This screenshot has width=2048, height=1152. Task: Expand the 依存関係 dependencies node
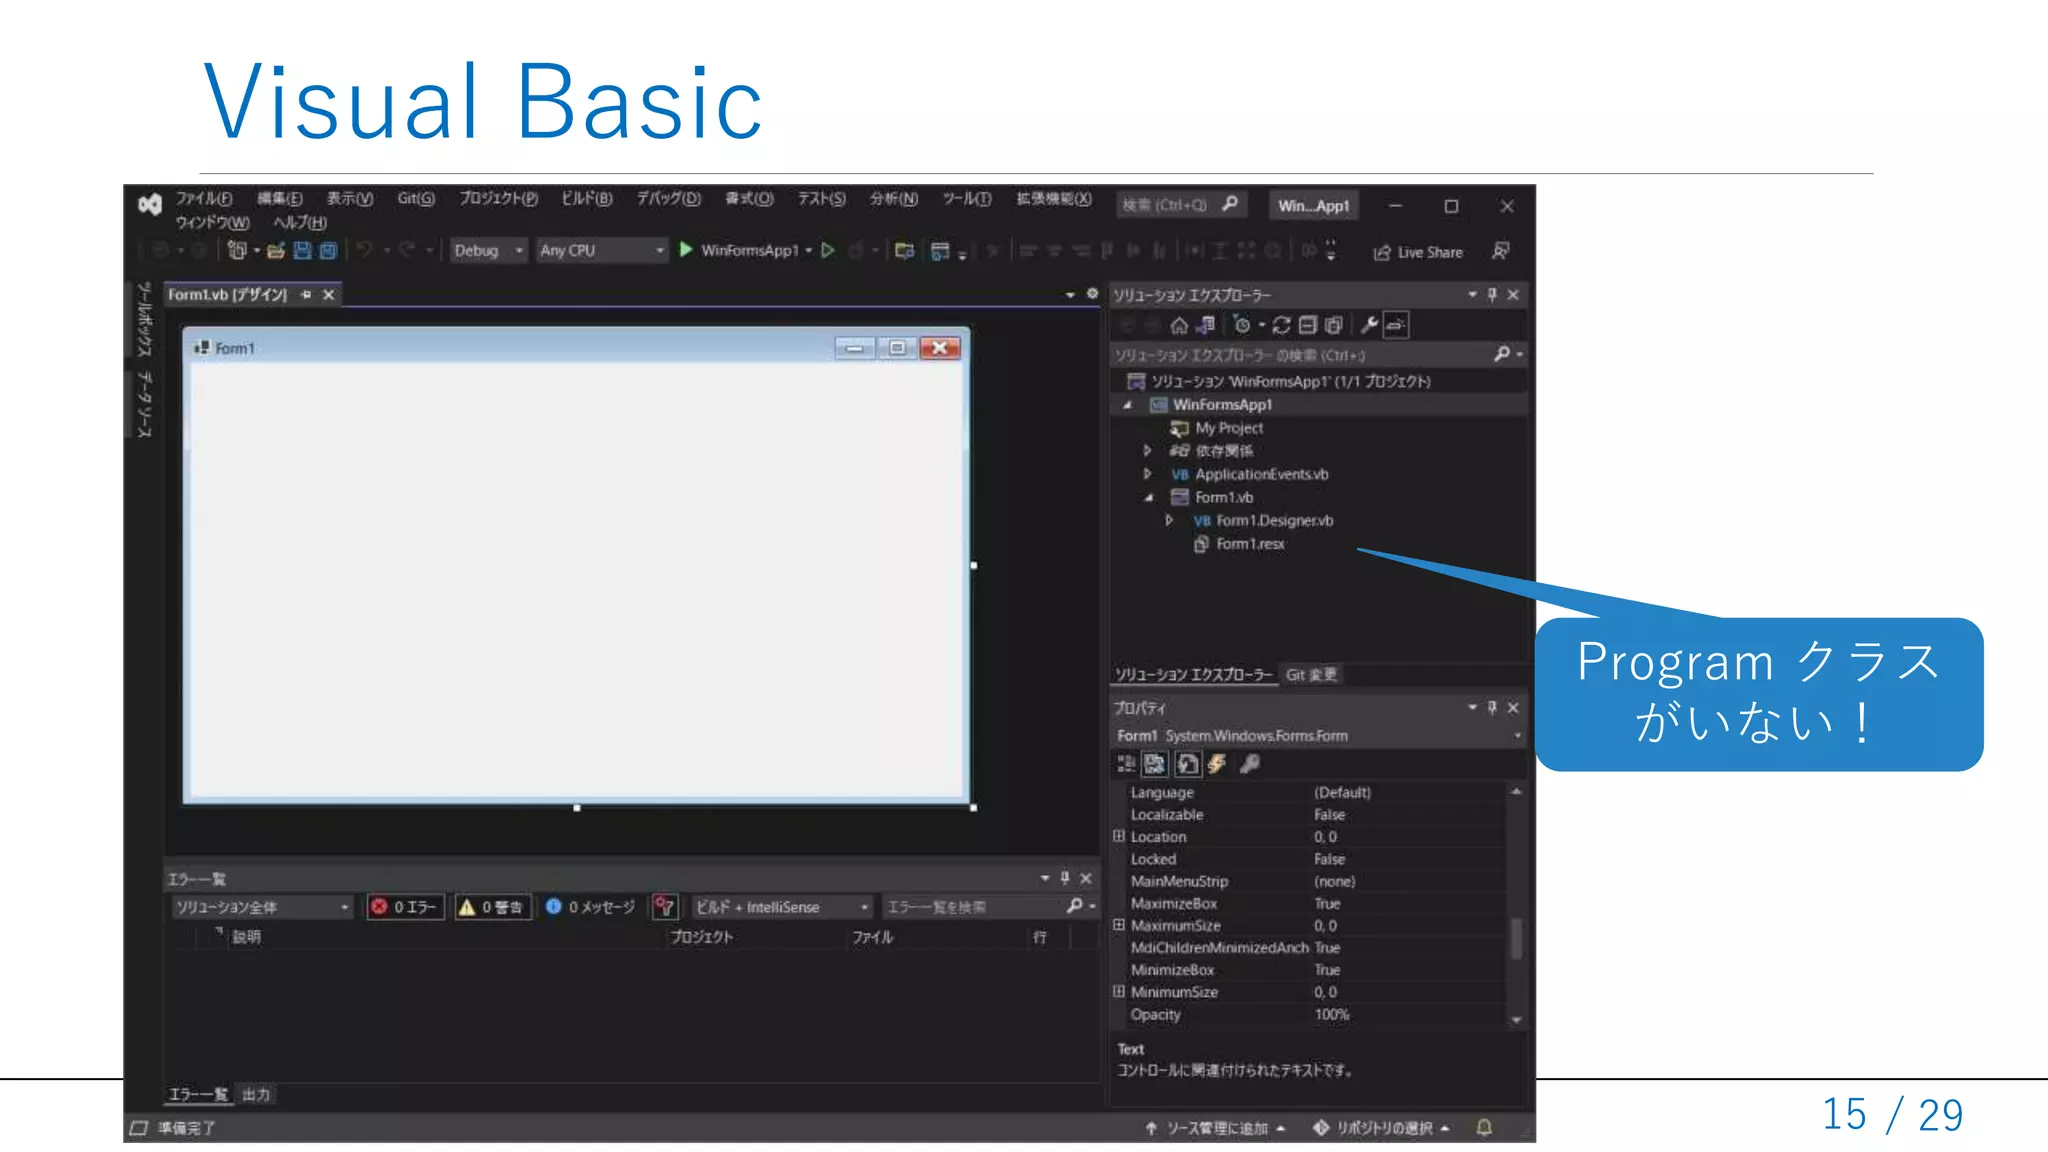point(1147,451)
